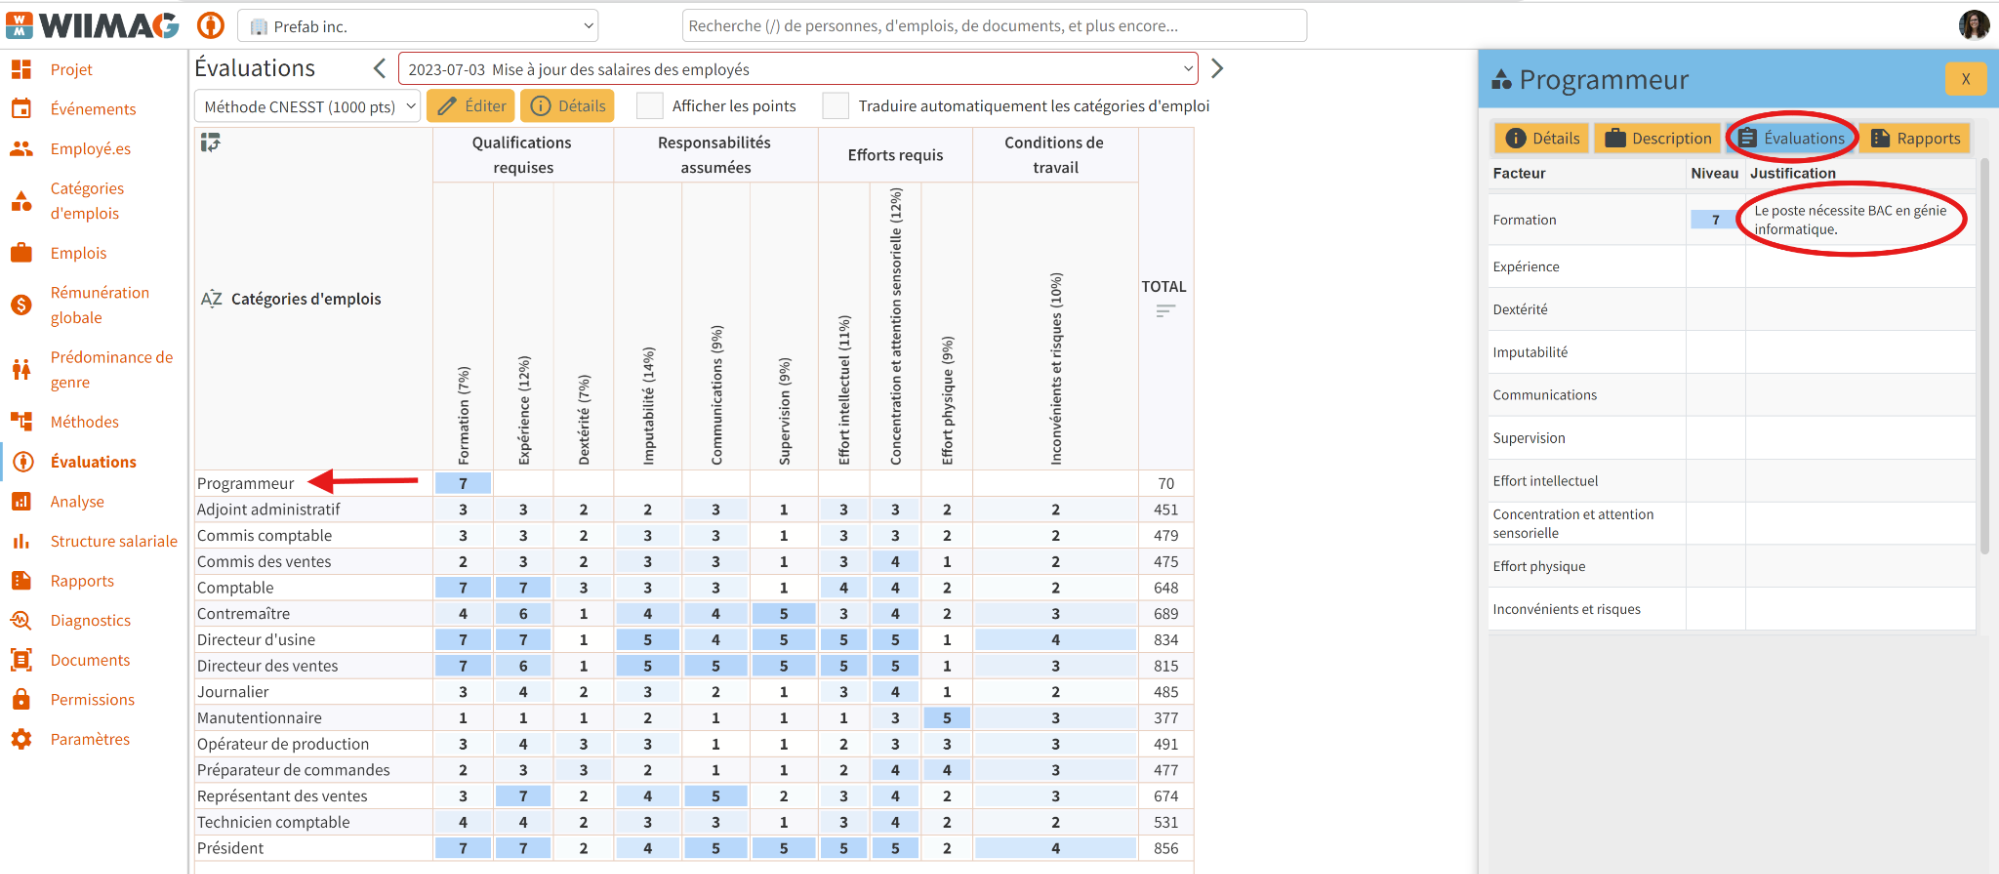
Task: Click the Paramètres gear icon
Action: (21, 739)
